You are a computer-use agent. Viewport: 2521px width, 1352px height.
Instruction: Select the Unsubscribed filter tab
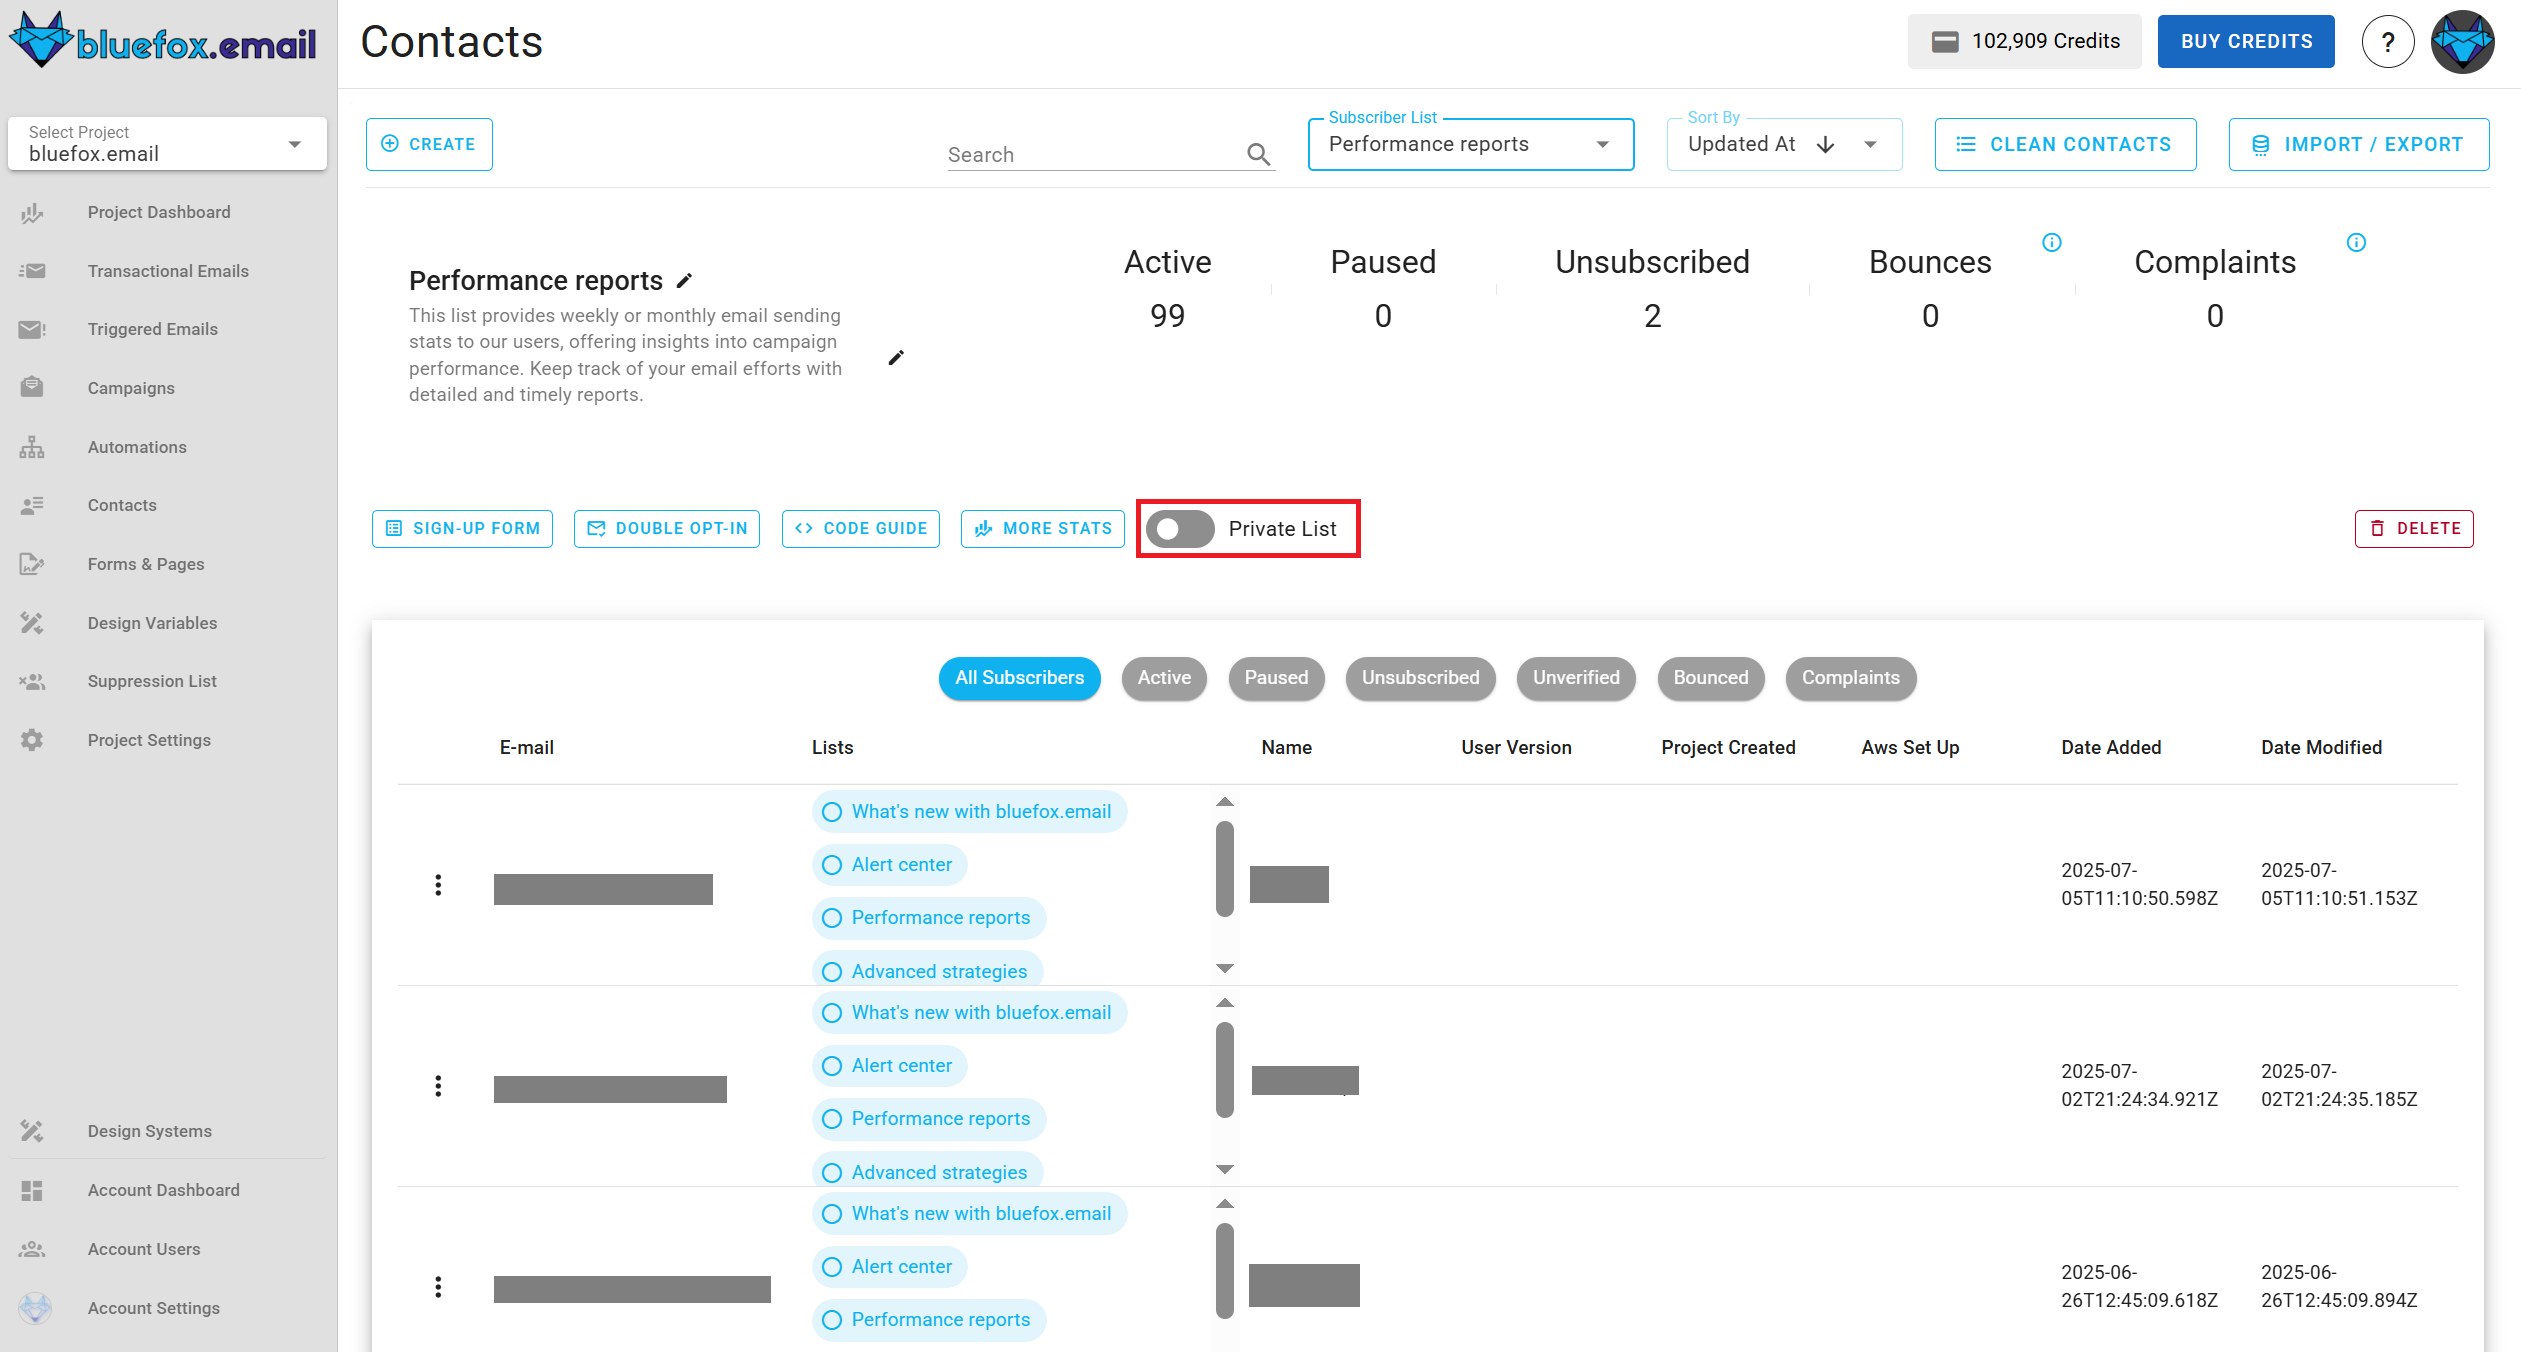pyautogui.click(x=1420, y=678)
